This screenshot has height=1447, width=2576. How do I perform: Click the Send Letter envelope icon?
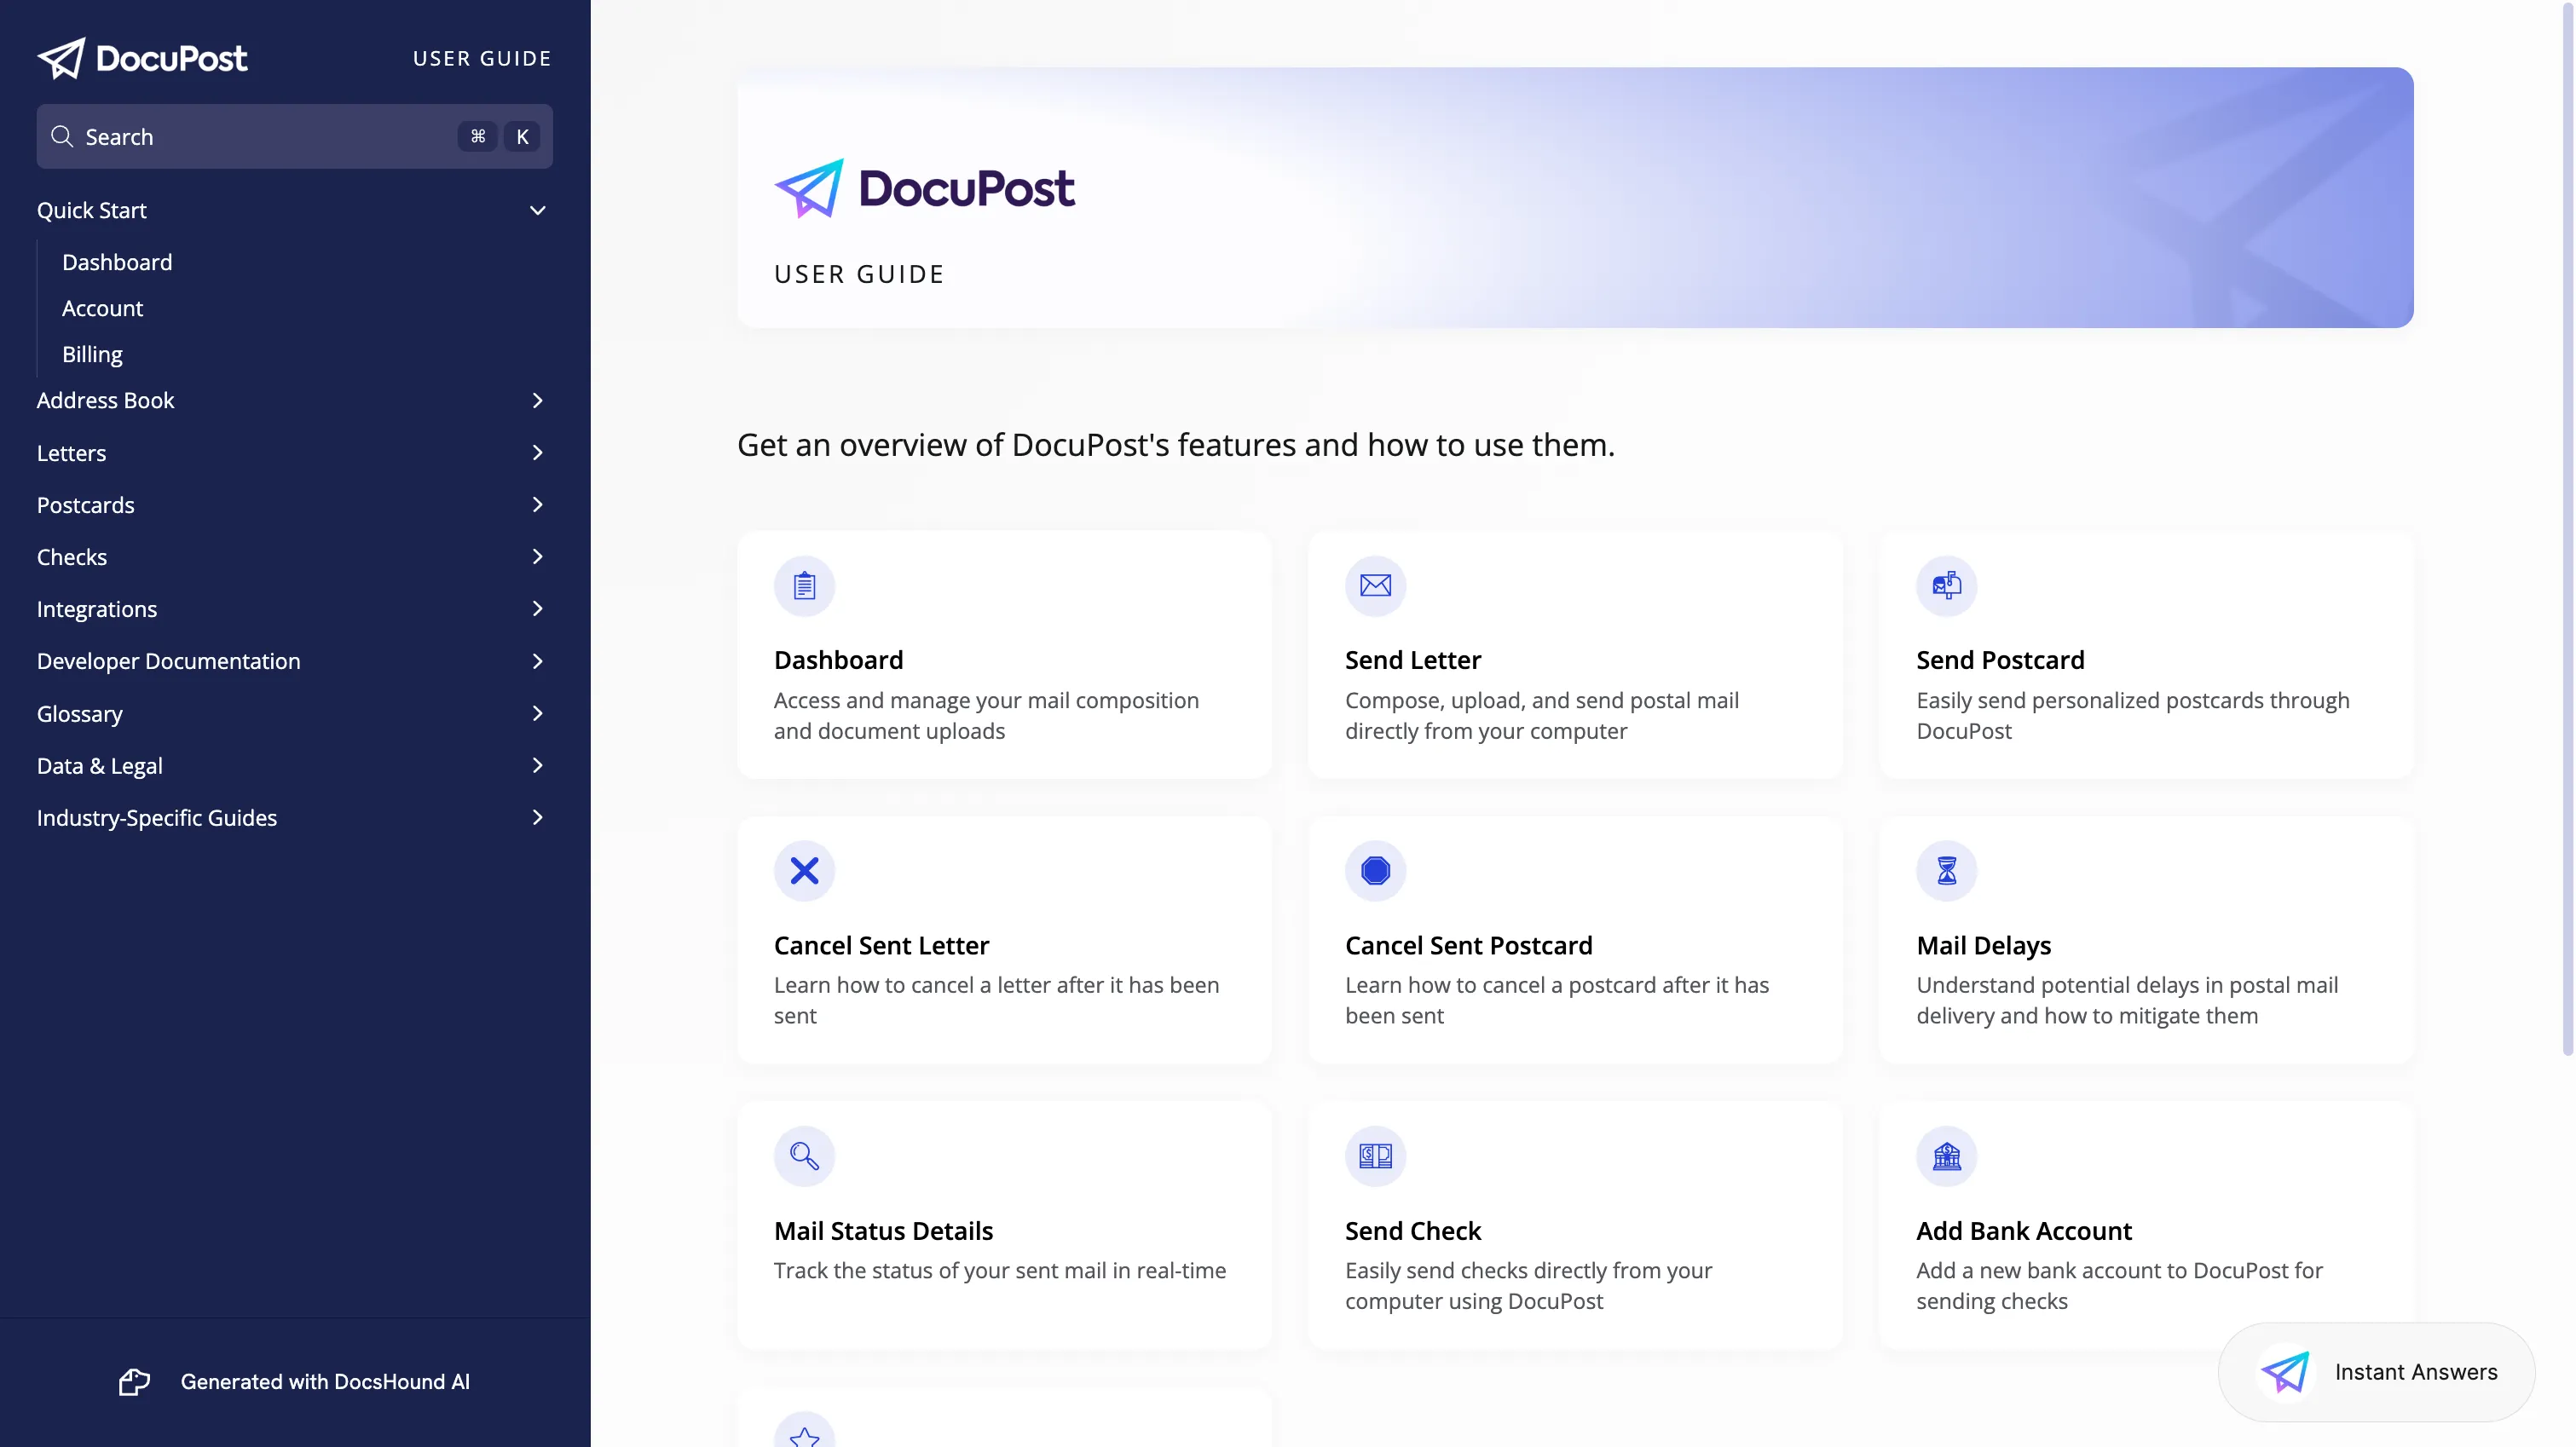click(x=1375, y=584)
